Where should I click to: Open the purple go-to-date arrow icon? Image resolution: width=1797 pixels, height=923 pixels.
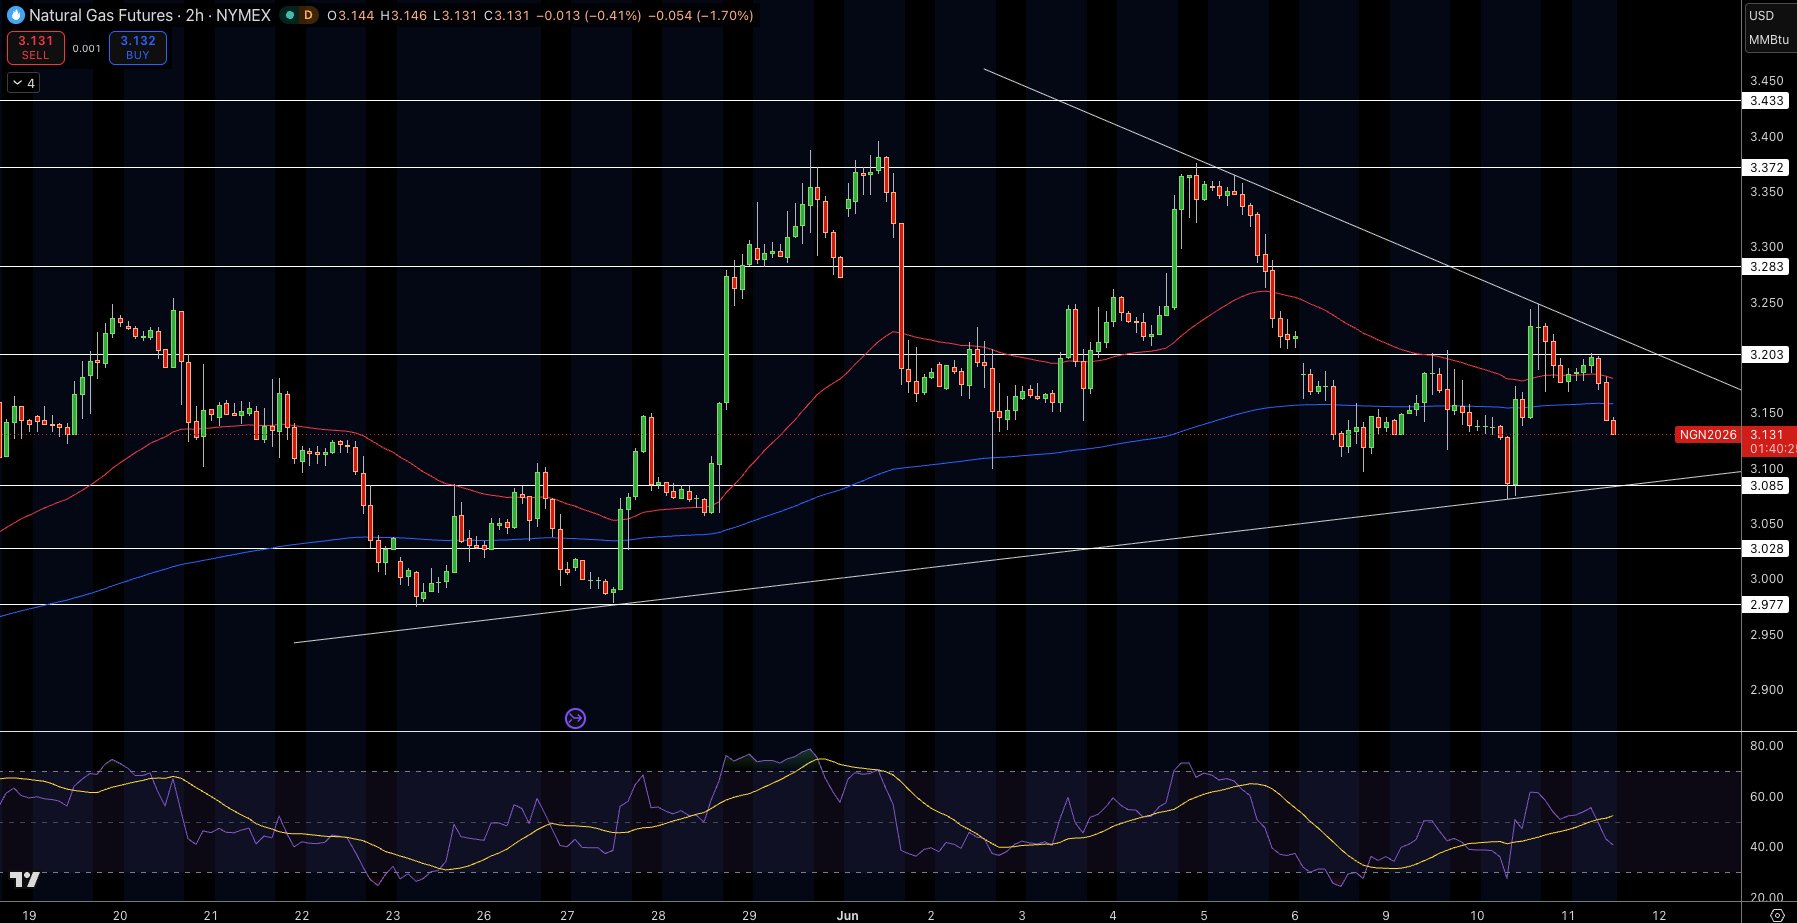[x=575, y=718]
